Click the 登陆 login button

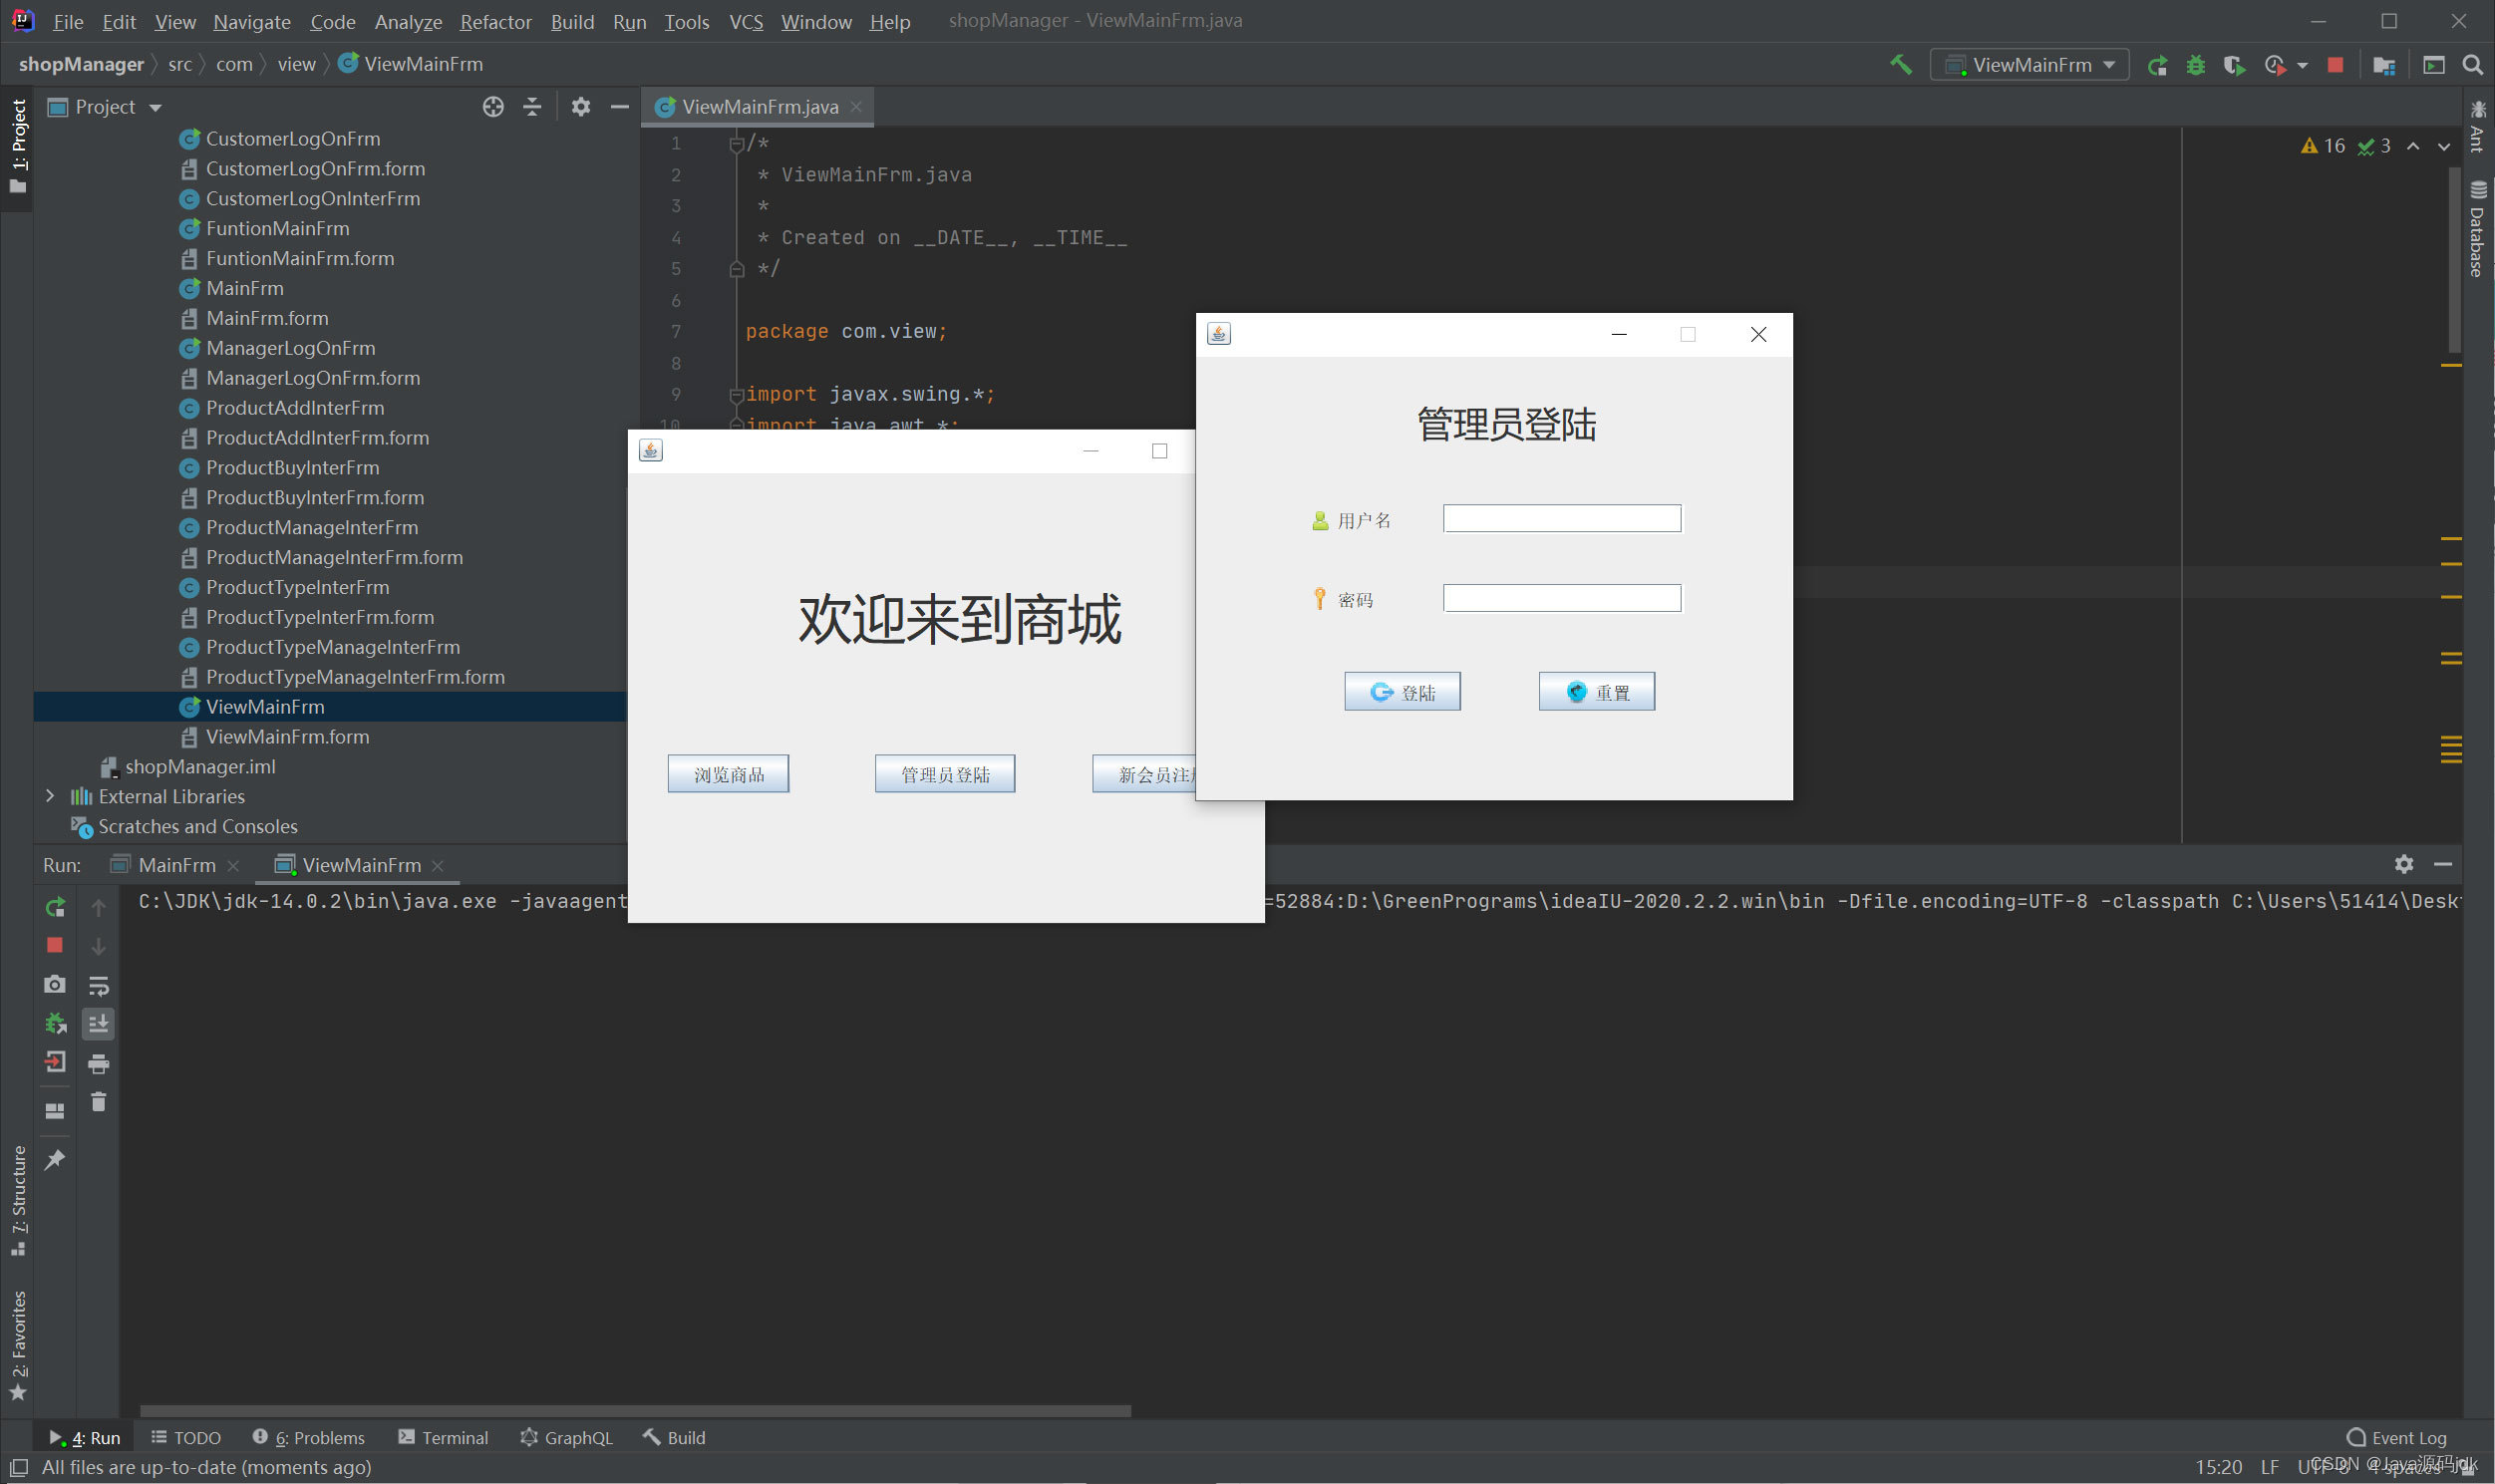[1402, 692]
